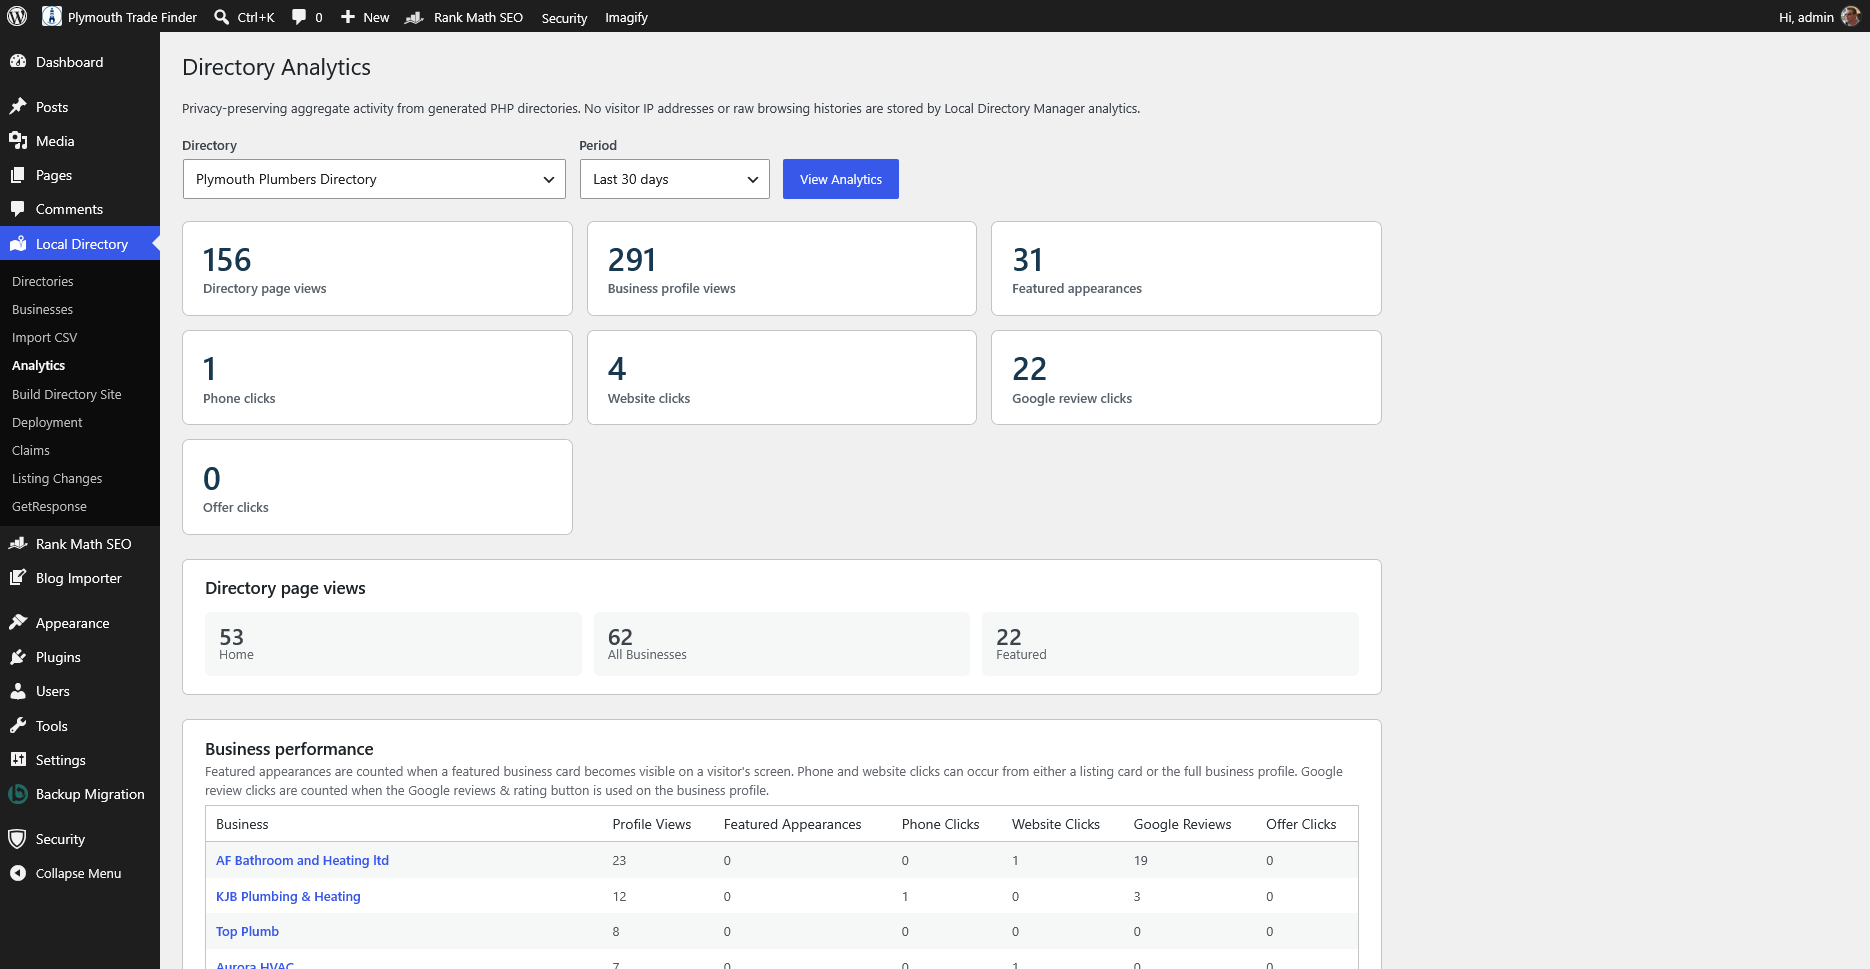This screenshot has height=969, width=1870.
Task: Click the 19 Google Reviews cell
Action: click(x=1141, y=860)
